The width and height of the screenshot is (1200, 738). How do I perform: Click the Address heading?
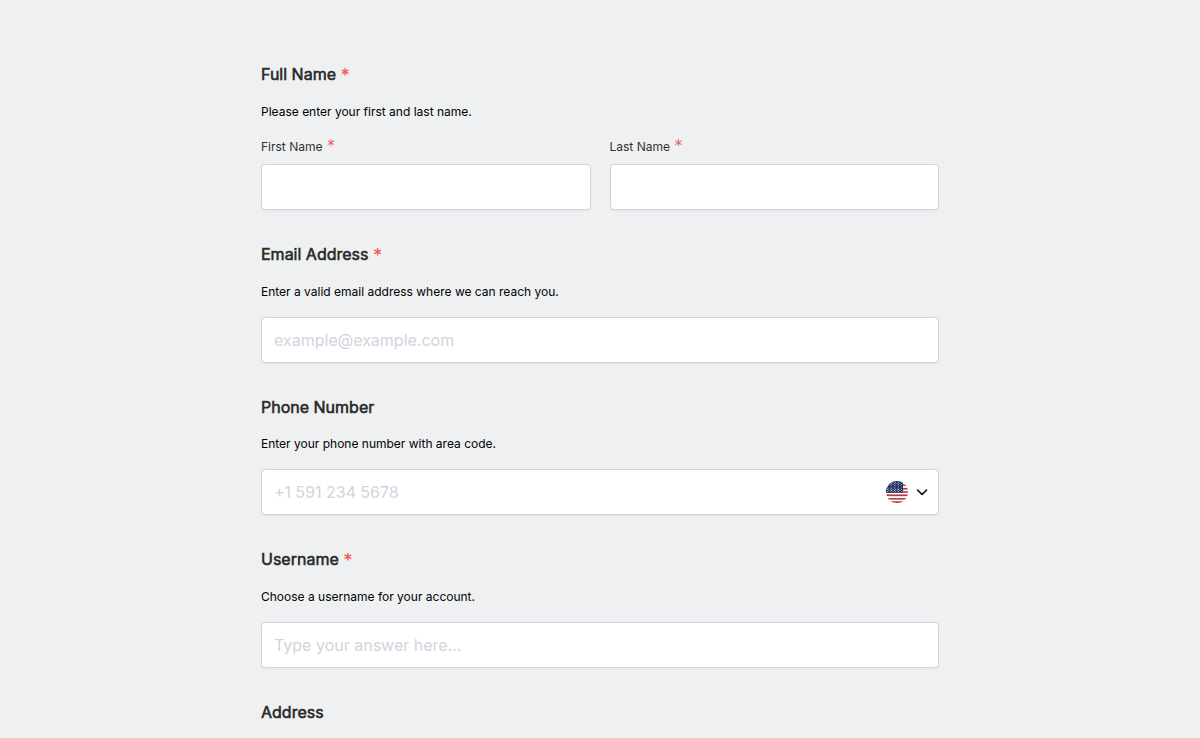[x=292, y=712]
